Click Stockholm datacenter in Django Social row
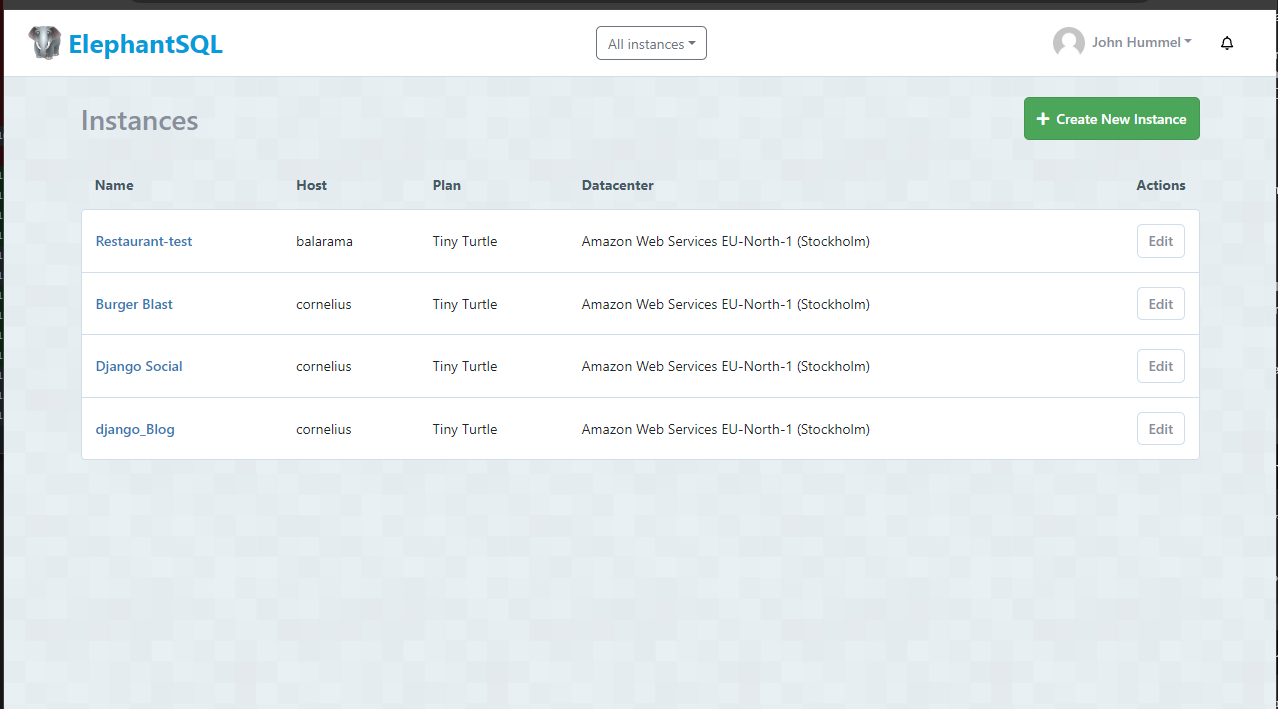The width and height of the screenshot is (1278, 709). click(x=726, y=366)
